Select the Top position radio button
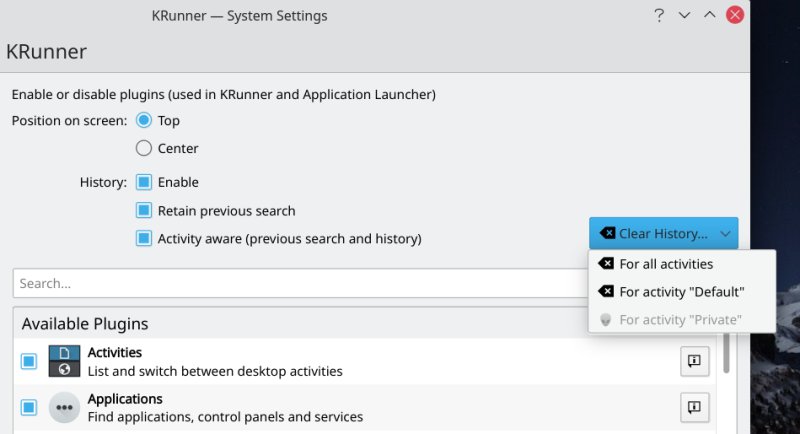The width and height of the screenshot is (800, 434). point(143,120)
